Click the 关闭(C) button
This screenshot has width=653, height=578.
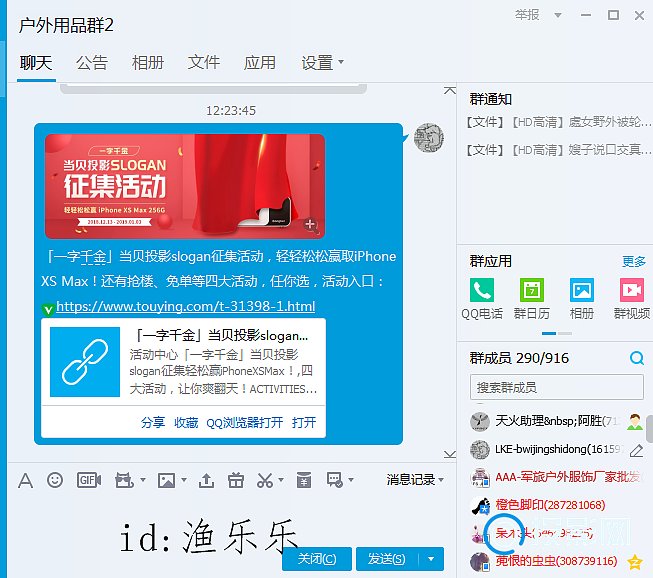(x=317, y=559)
